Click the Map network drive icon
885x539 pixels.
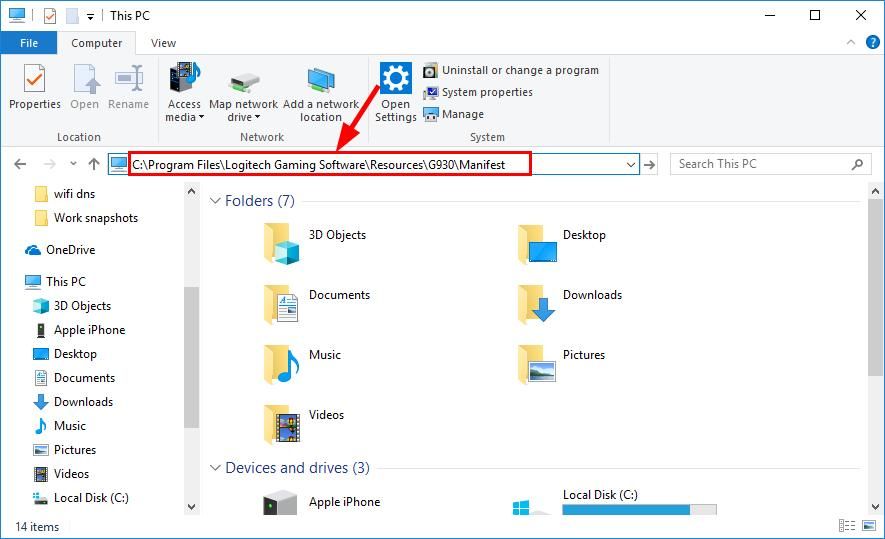(x=244, y=80)
